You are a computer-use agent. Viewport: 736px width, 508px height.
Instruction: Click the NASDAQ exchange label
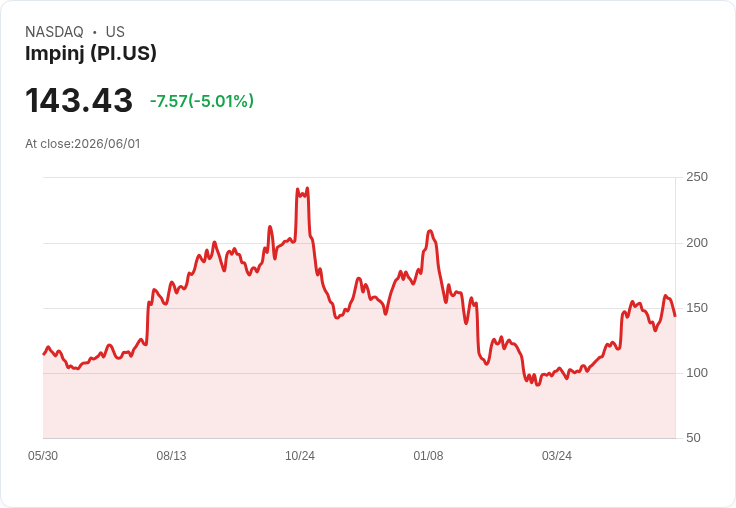tap(54, 32)
